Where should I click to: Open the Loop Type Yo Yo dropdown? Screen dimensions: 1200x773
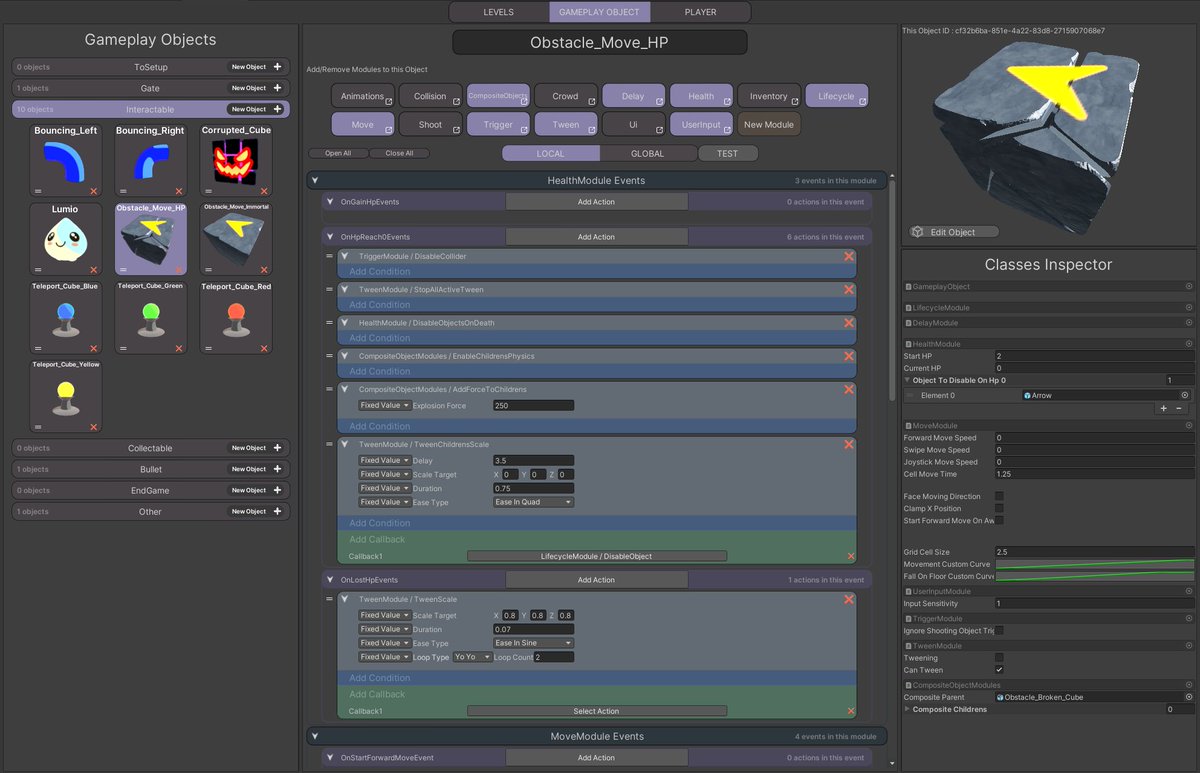tap(472, 657)
